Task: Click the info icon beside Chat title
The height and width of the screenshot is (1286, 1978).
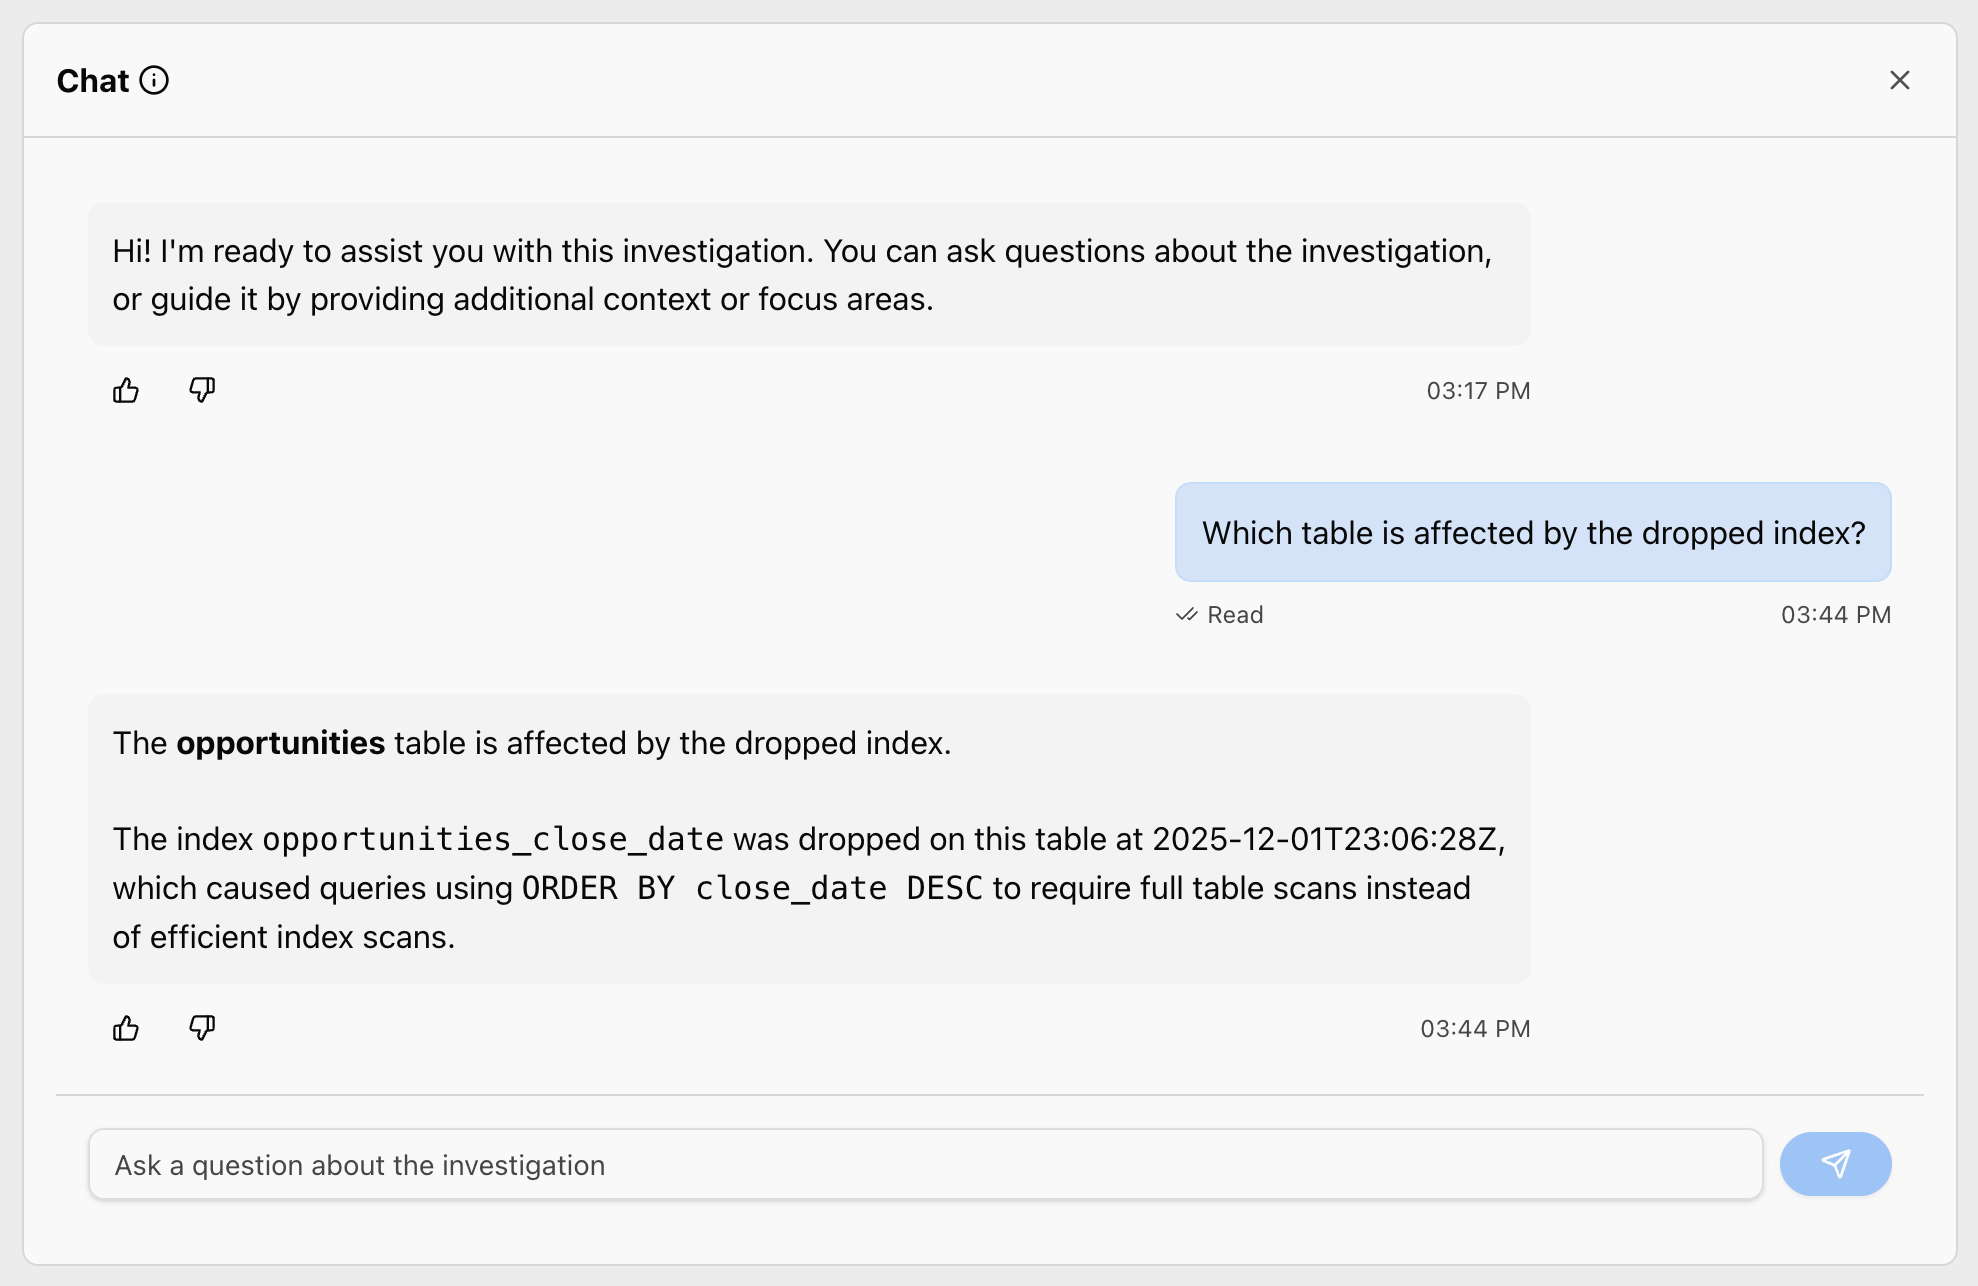Action: (154, 80)
